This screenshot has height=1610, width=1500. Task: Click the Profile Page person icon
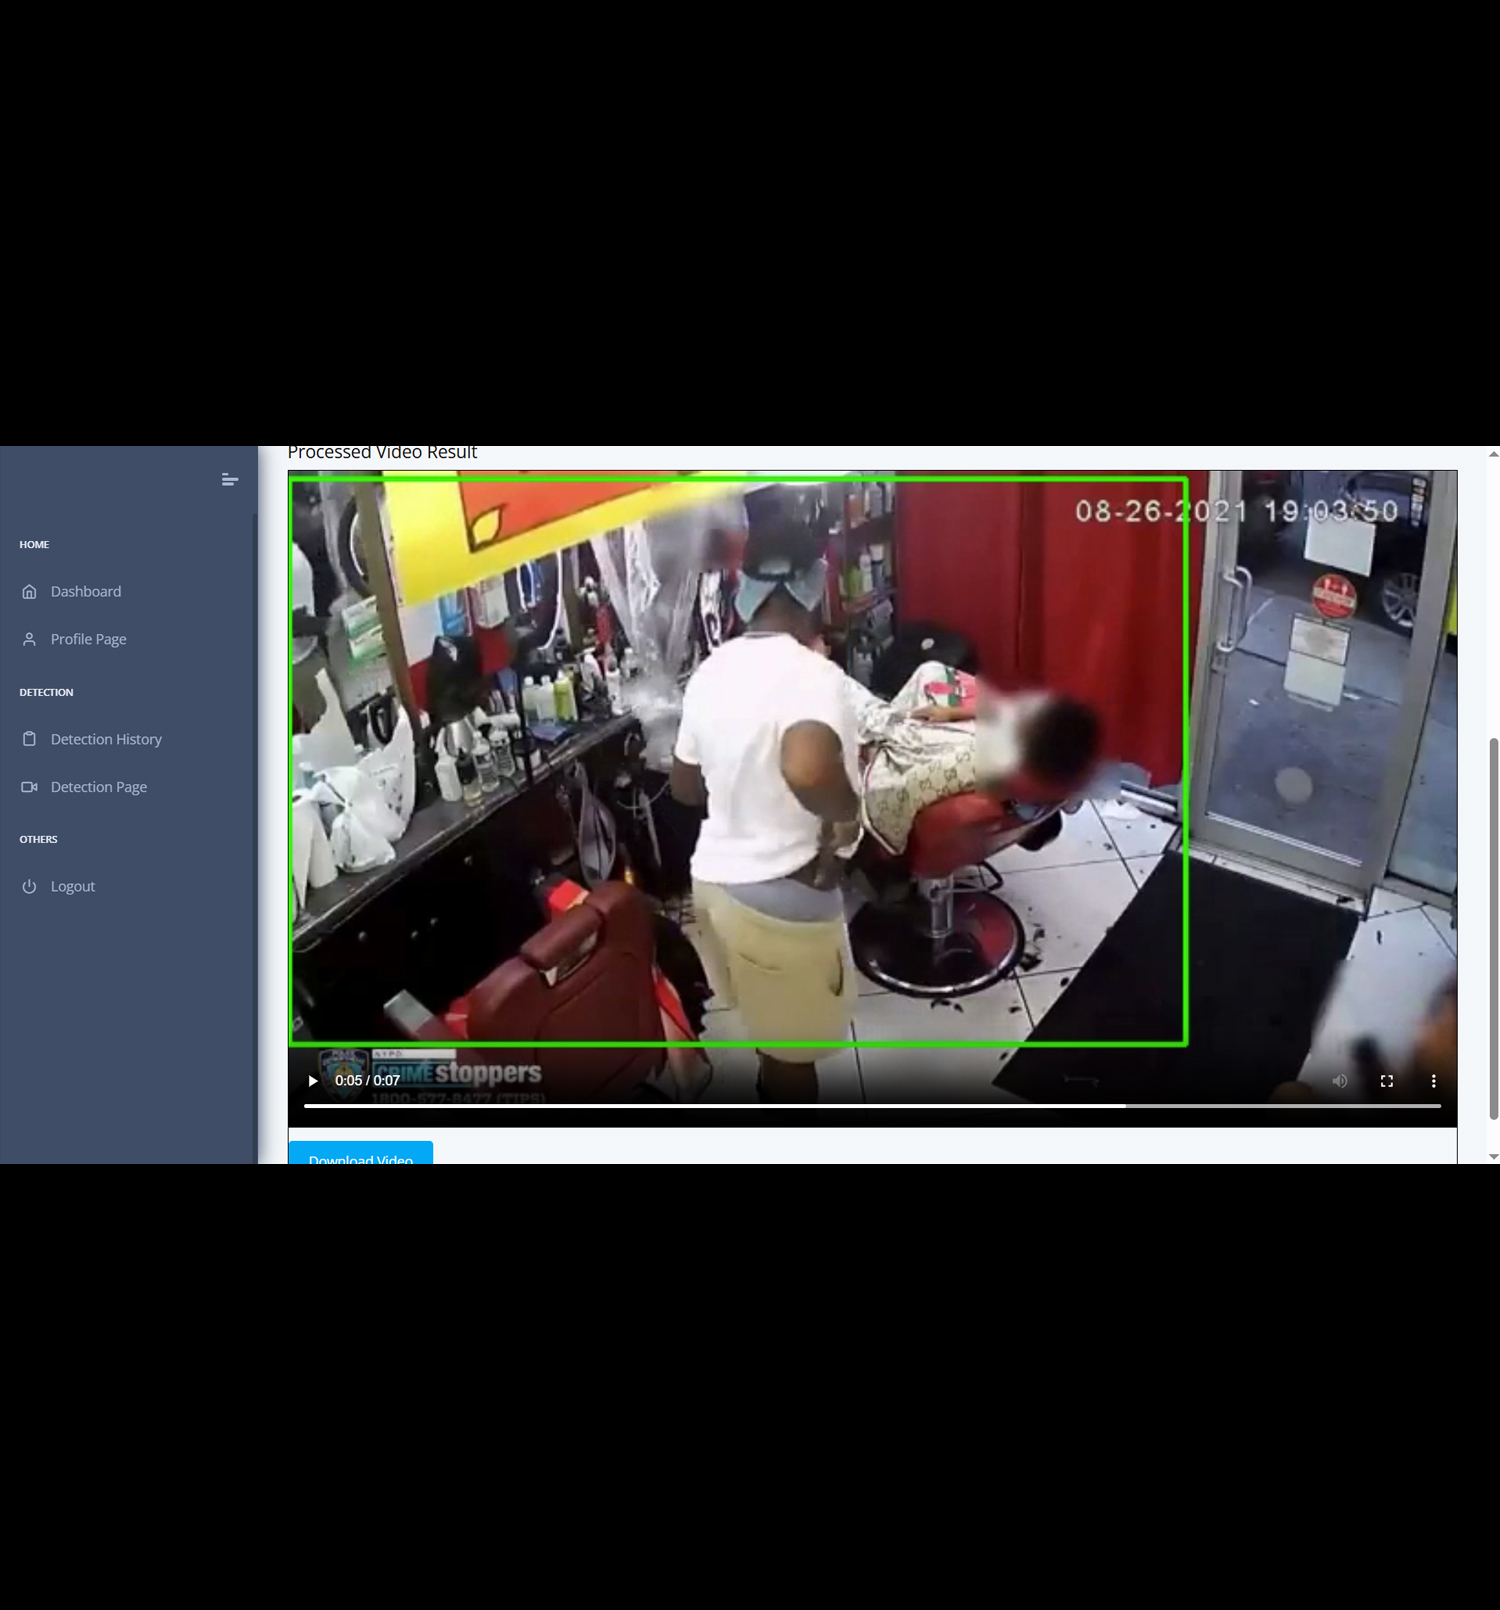[x=29, y=639]
